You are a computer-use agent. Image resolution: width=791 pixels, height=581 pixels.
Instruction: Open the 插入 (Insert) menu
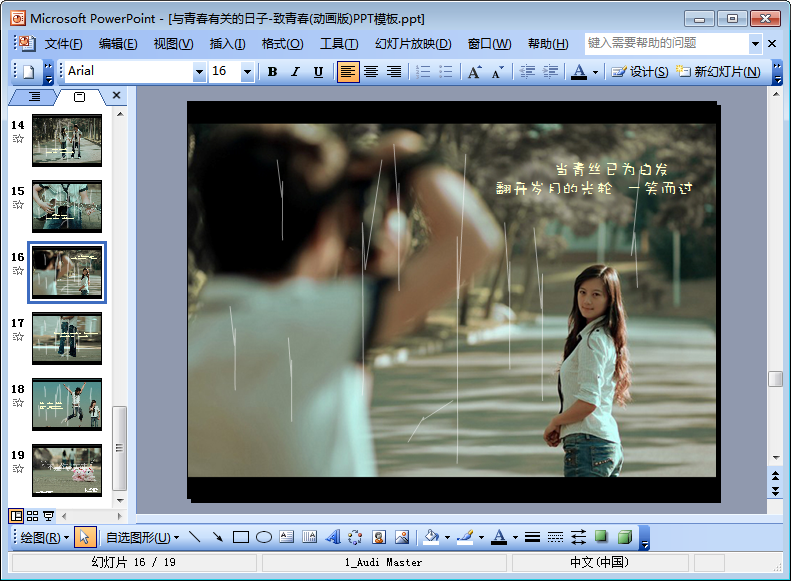227,44
